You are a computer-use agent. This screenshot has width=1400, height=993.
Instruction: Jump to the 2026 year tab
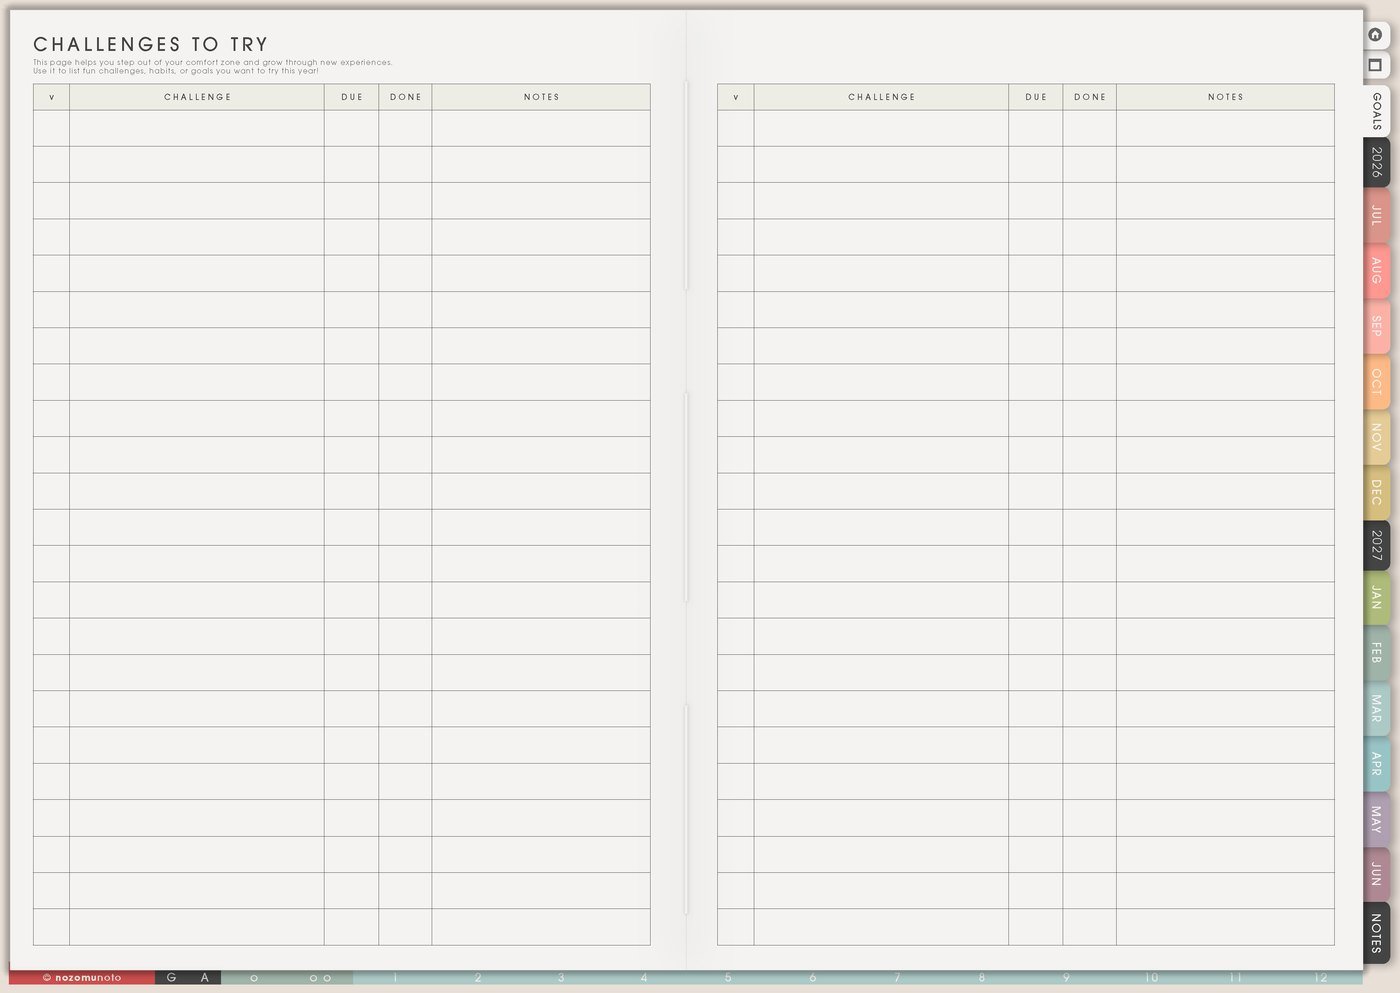click(x=1377, y=162)
